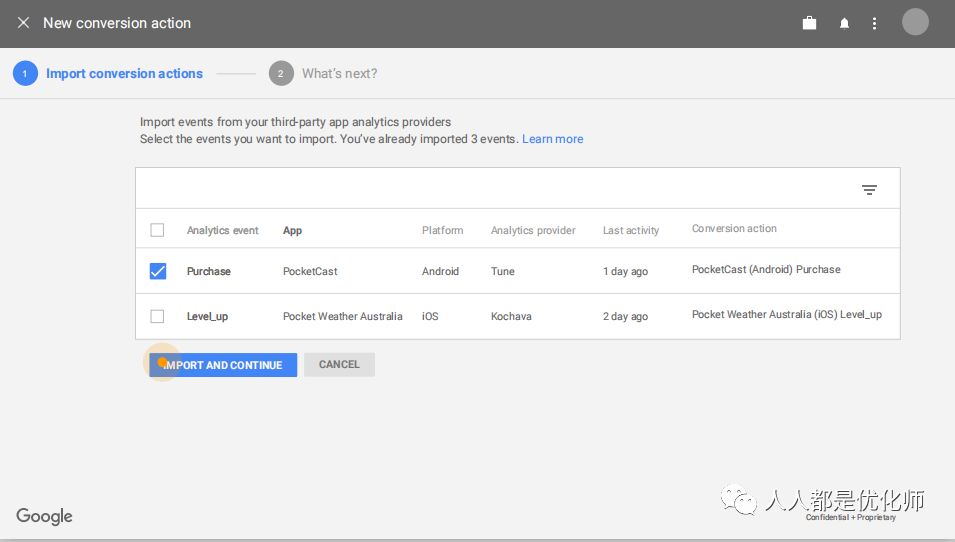955x542 pixels.
Task: Click the Analytics event column header
Action: click(222, 230)
